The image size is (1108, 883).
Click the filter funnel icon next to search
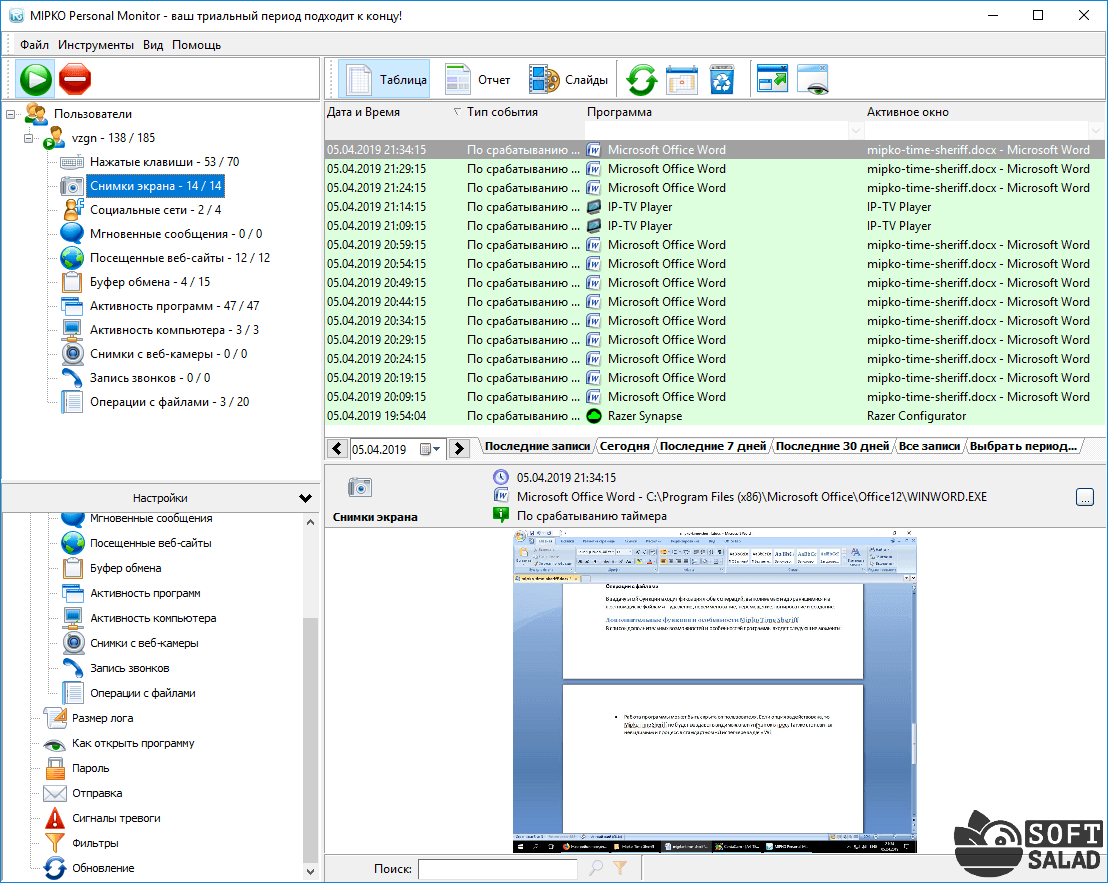coord(620,869)
